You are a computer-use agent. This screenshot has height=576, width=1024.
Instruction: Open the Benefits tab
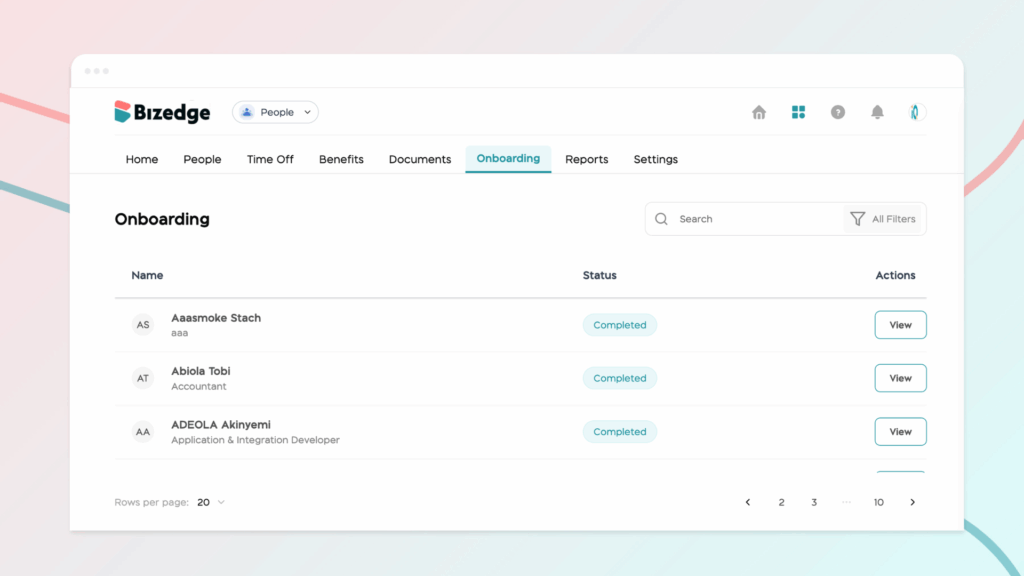[341, 159]
